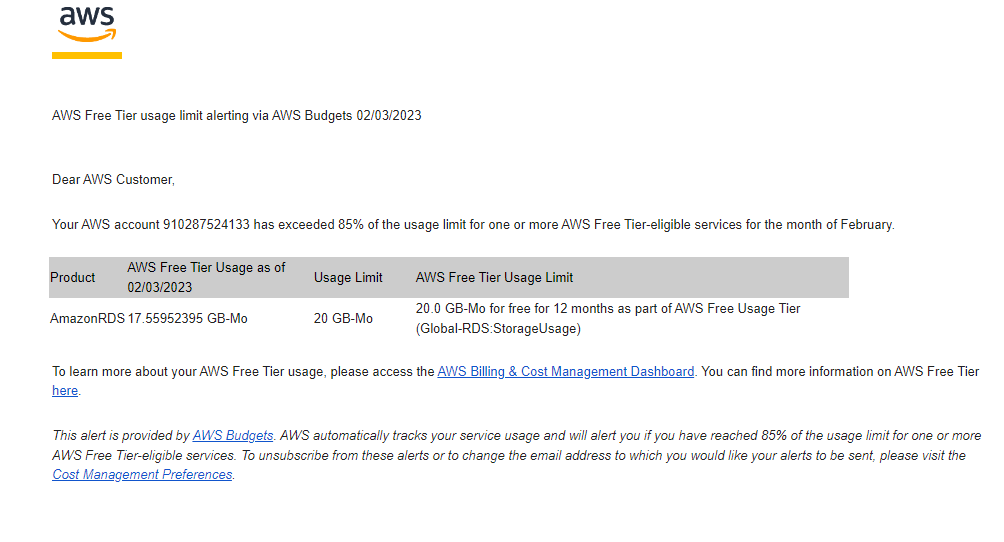Image resolution: width=1004 pixels, height=542 pixels.
Task: Open the AWS Budgets link
Action: pos(233,436)
